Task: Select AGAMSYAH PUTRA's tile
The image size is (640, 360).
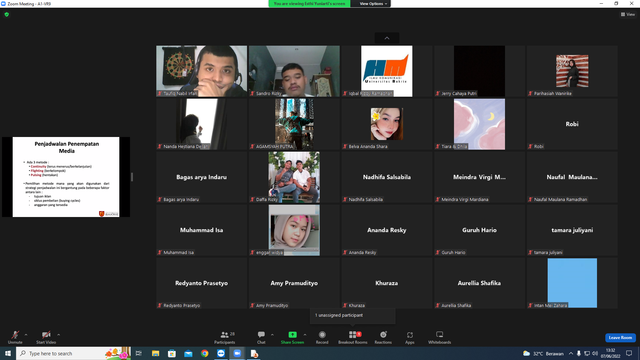Action: pyautogui.click(x=294, y=124)
